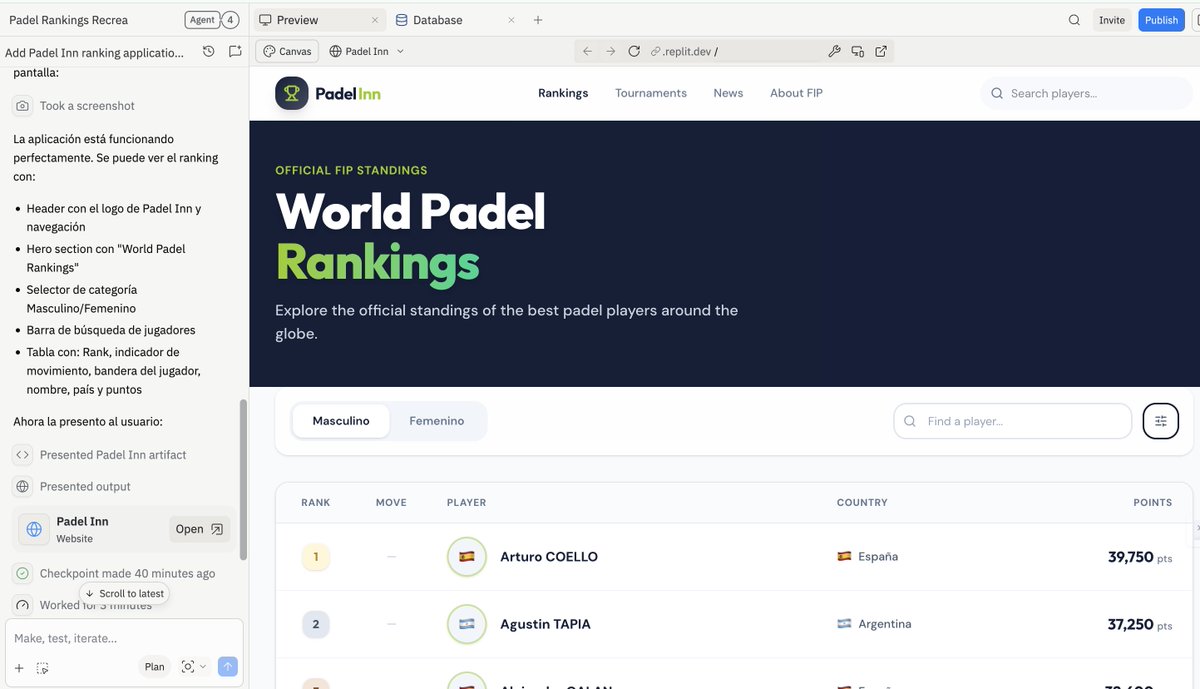This screenshot has height=689, width=1200.
Task: Click Scroll to latest button
Action: 124,593
